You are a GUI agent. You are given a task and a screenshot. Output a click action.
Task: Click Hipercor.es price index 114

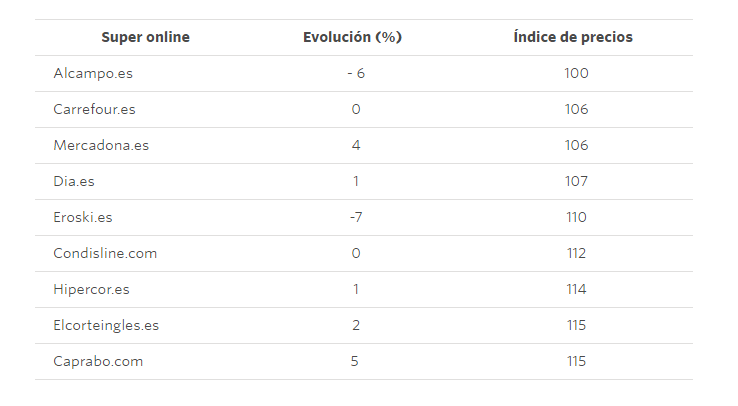click(x=576, y=289)
